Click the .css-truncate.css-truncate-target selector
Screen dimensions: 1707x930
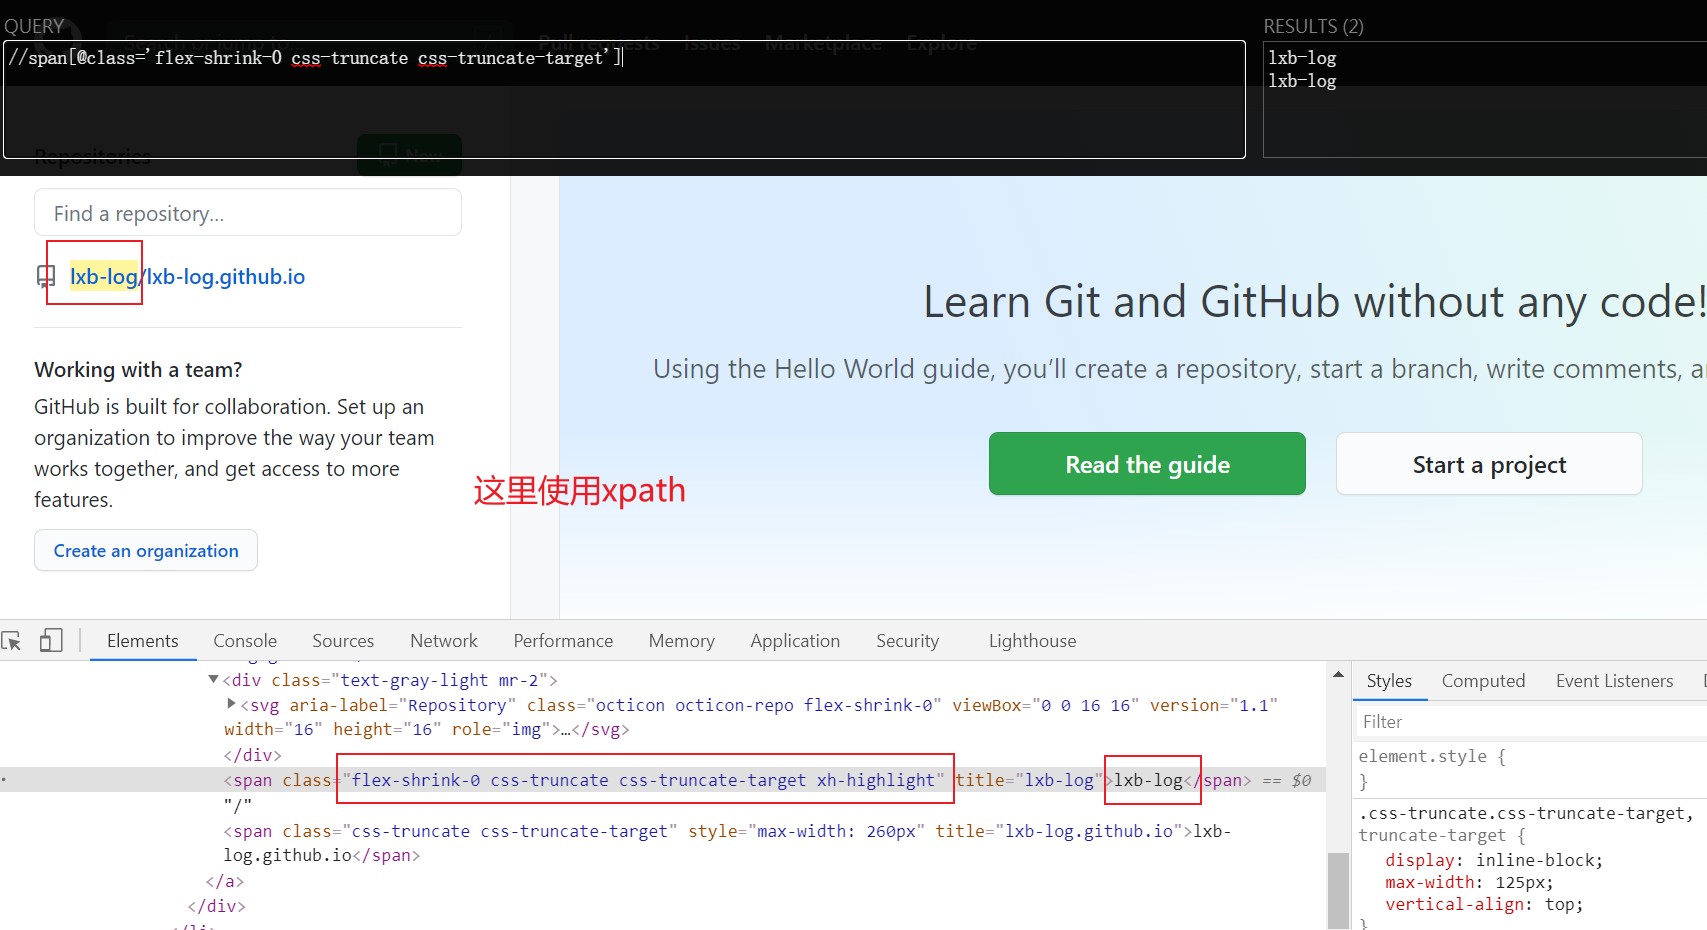1526,813
